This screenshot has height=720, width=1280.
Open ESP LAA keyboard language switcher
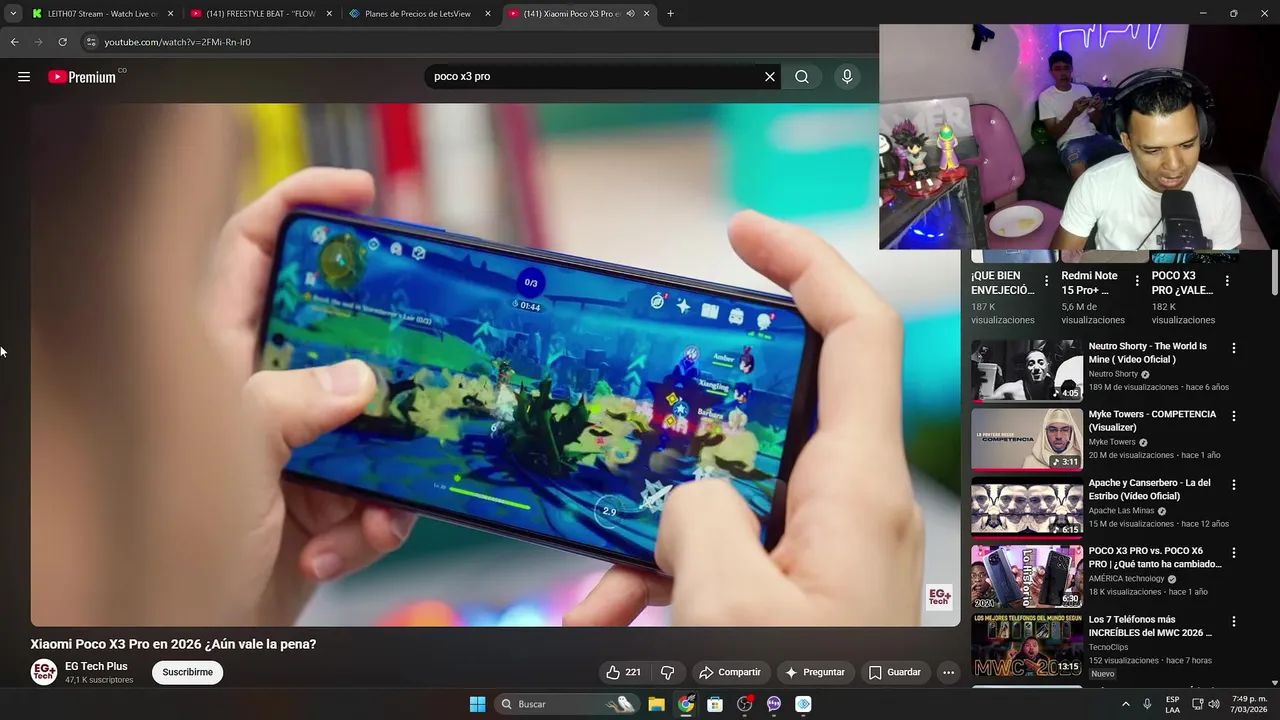[x=1173, y=704]
